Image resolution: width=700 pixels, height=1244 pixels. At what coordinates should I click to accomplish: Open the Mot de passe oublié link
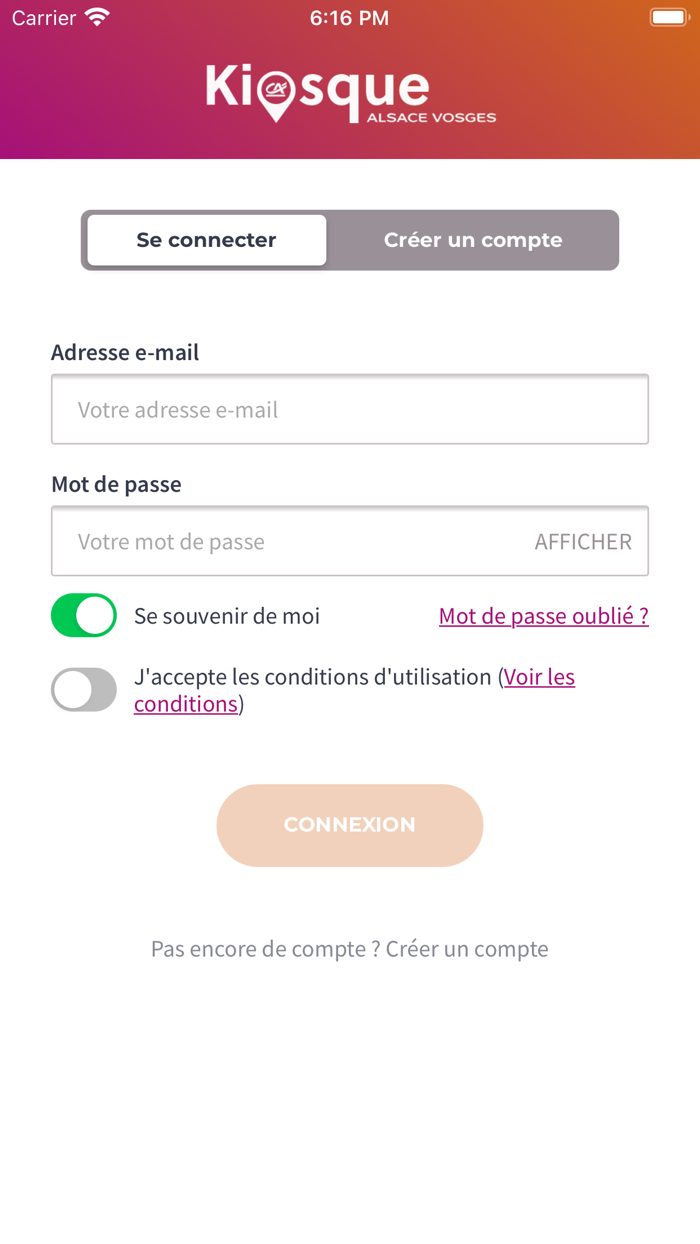[x=543, y=616]
